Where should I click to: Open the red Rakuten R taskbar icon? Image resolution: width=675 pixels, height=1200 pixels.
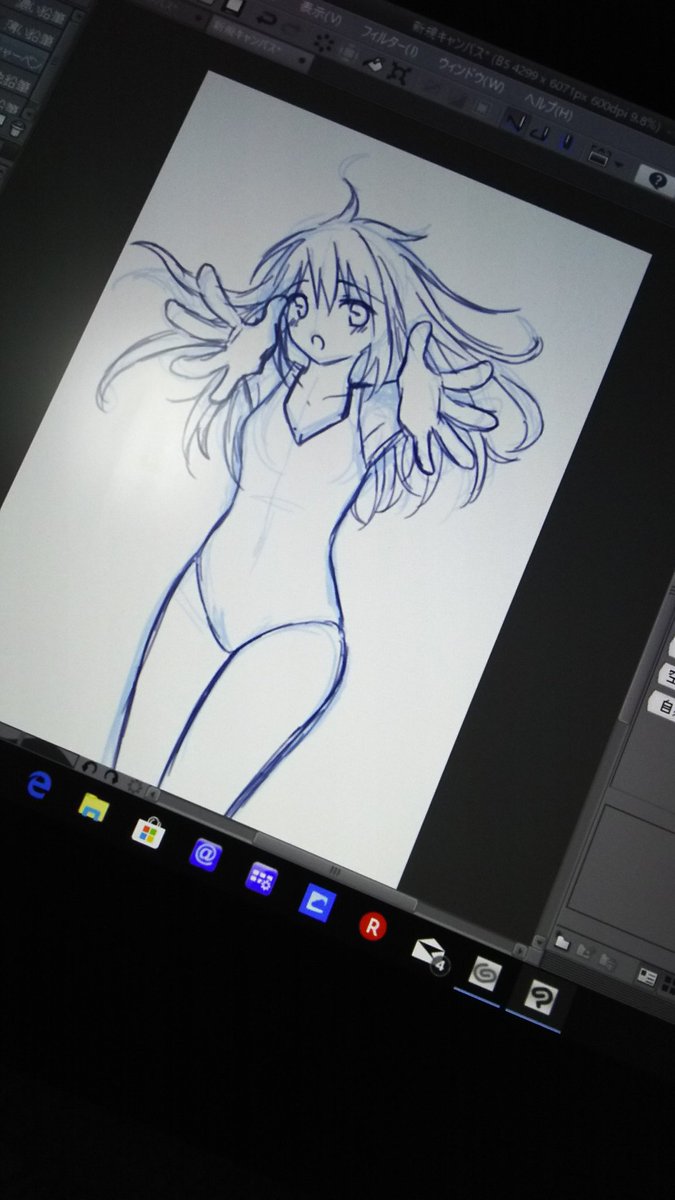coord(372,927)
